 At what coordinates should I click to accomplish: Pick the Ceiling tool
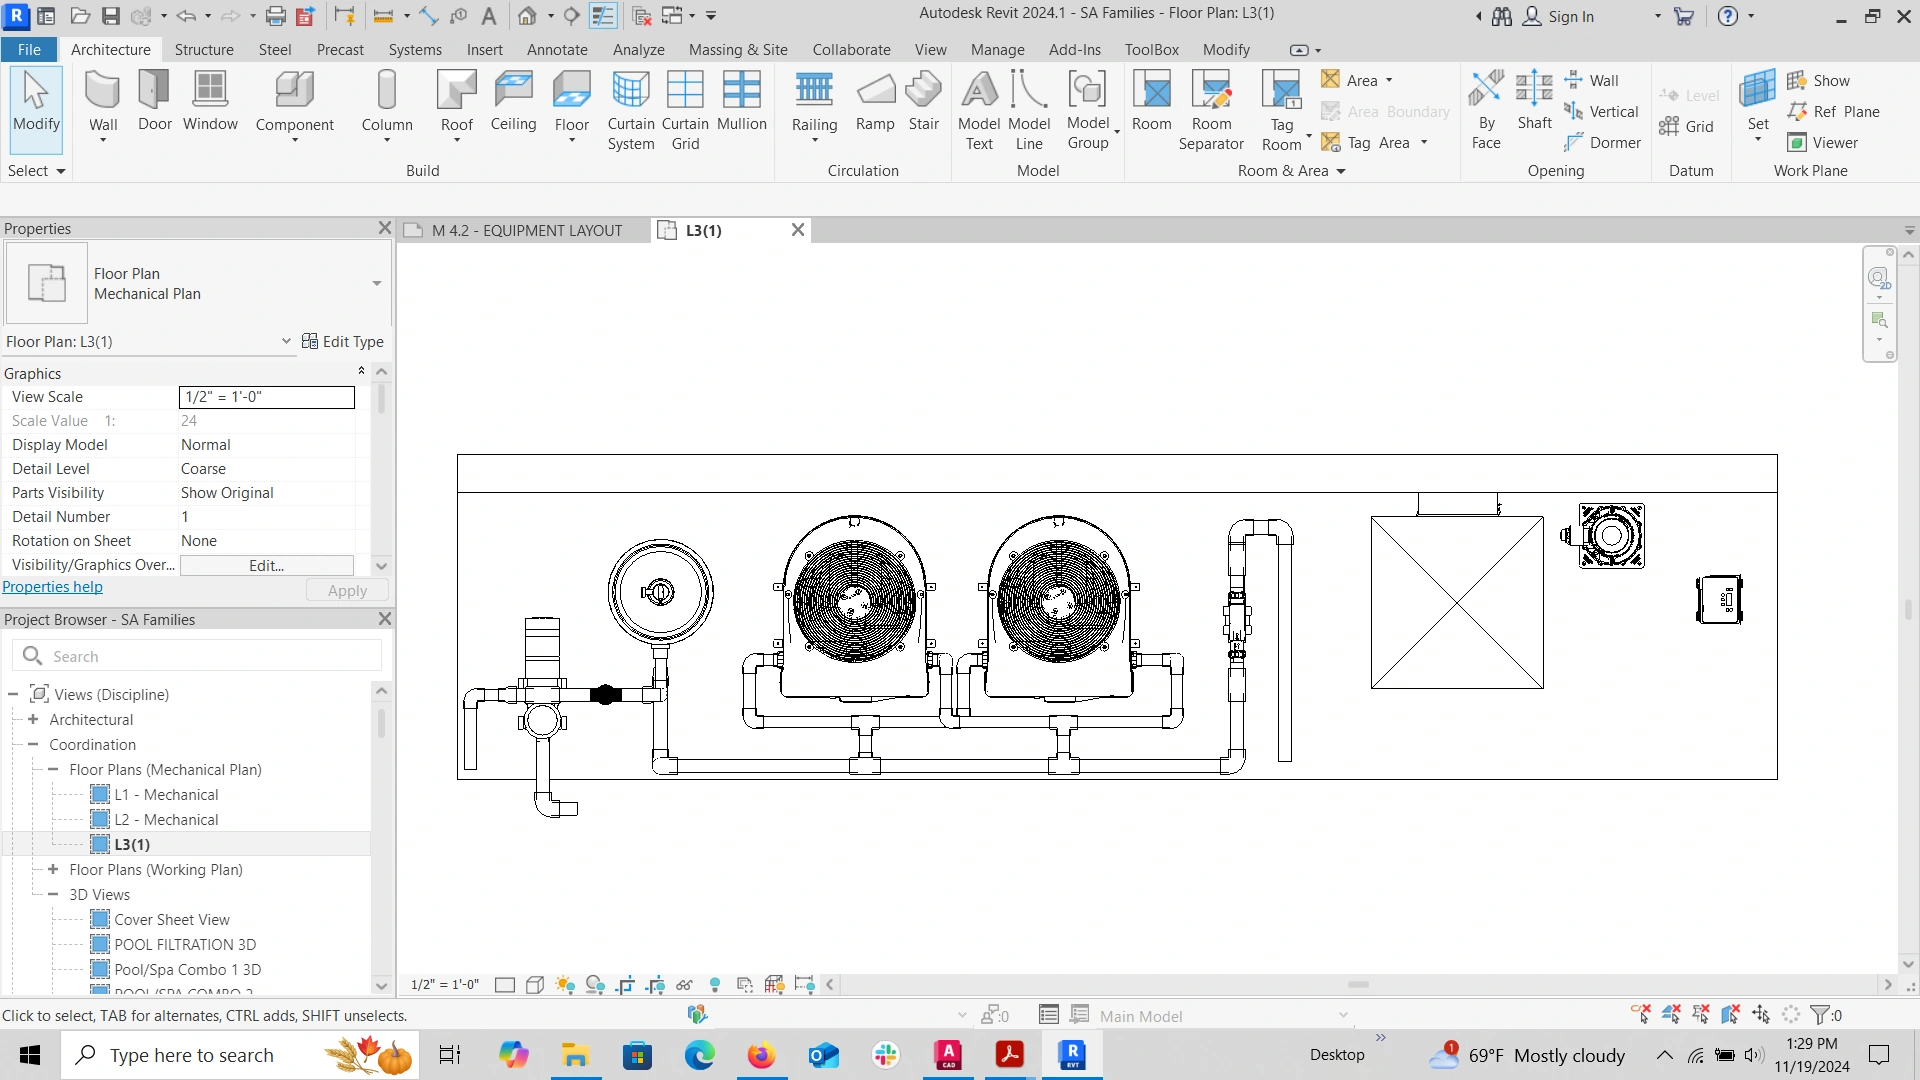click(513, 101)
